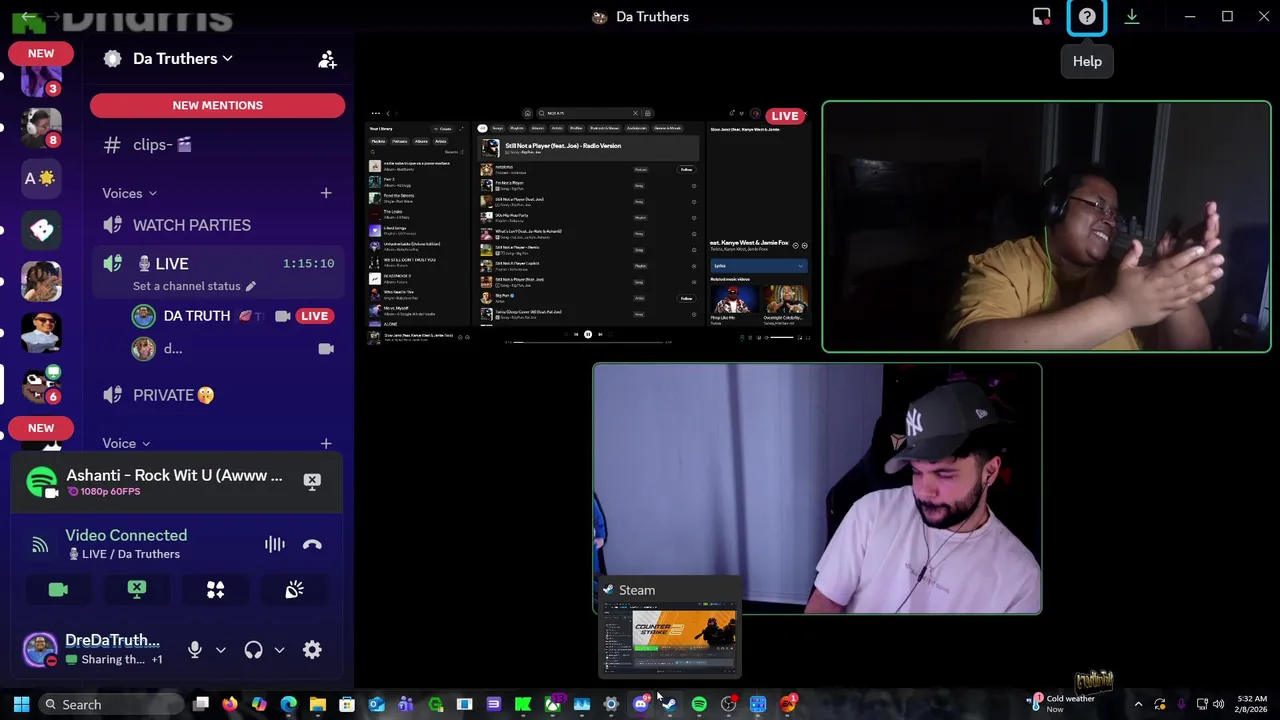The height and width of the screenshot is (720, 1280).
Task: Open the sunglasses avatar server icon
Action: pyautogui.click(x=41, y=334)
